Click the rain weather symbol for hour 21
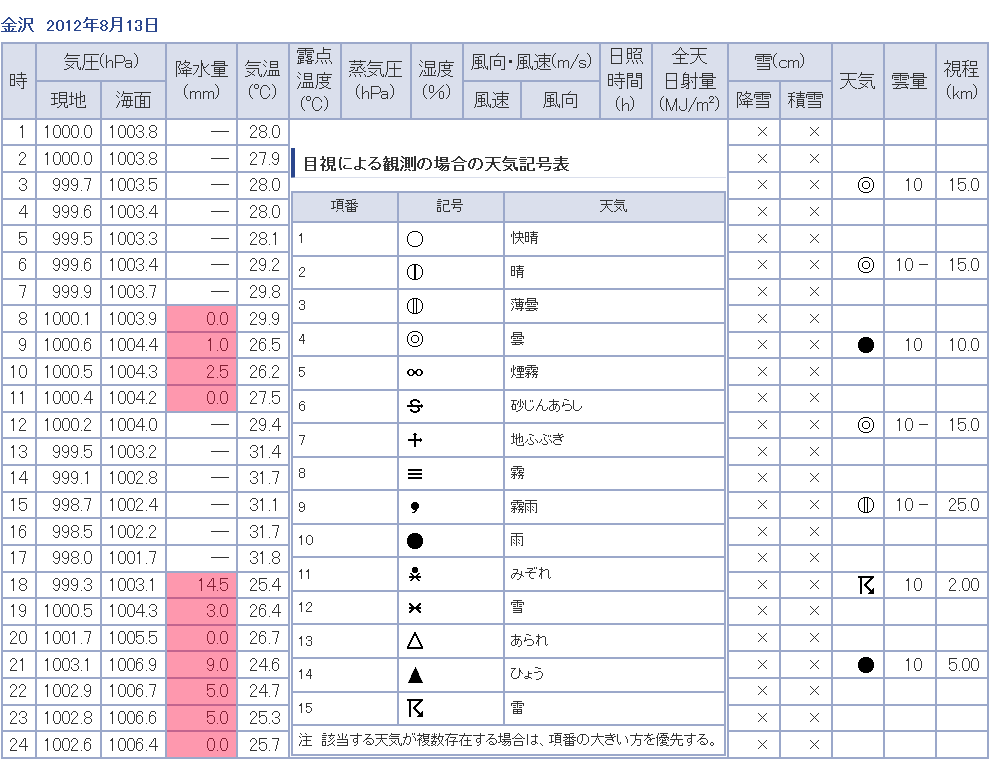Viewport: 990px width, 760px height. (x=866, y=665)
